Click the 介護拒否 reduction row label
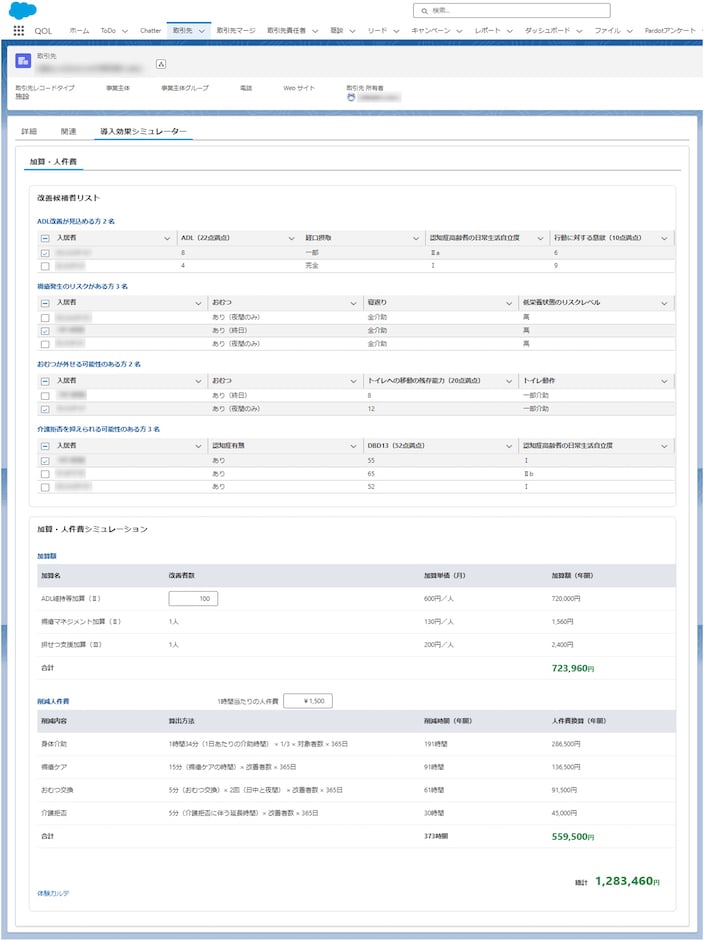 54,813
